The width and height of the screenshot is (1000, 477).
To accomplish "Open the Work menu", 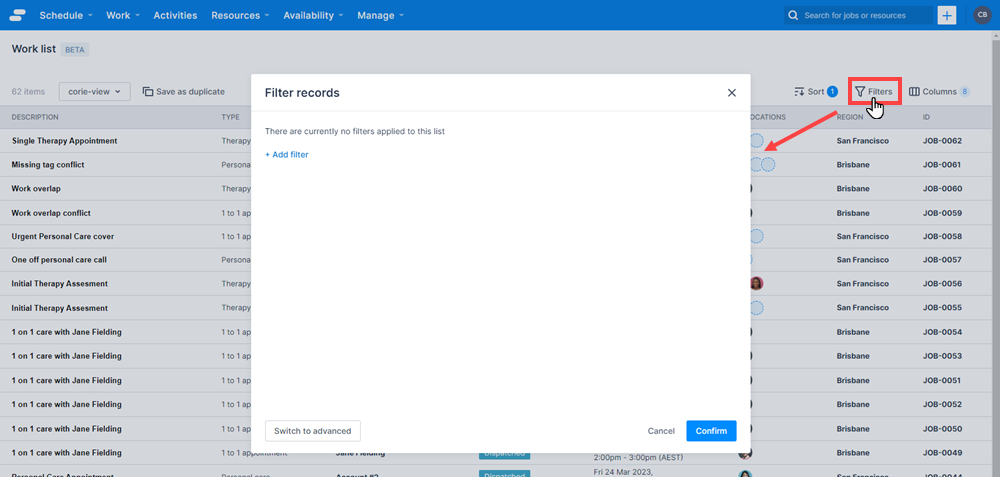I will pyautogui.click(x=122, y=15).
